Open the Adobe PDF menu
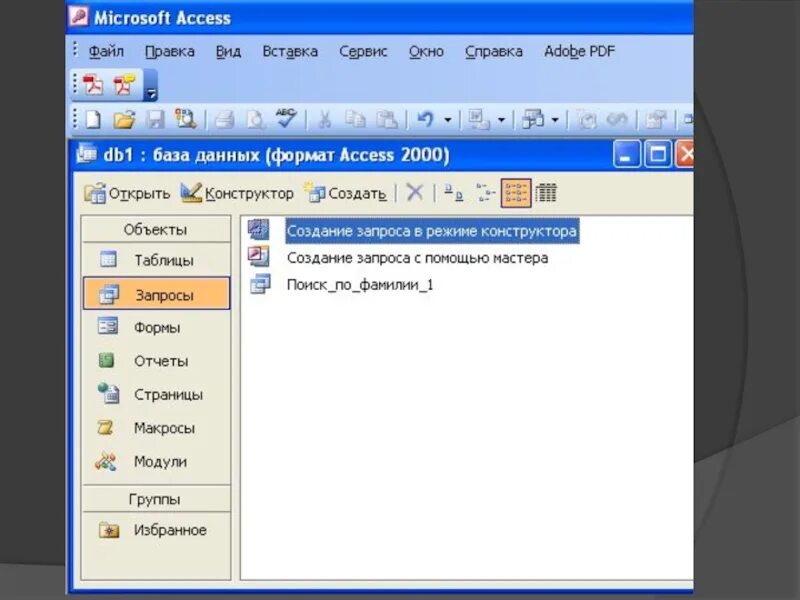Image resolution: width=800 pixels, height=600 pixels. 579,52
